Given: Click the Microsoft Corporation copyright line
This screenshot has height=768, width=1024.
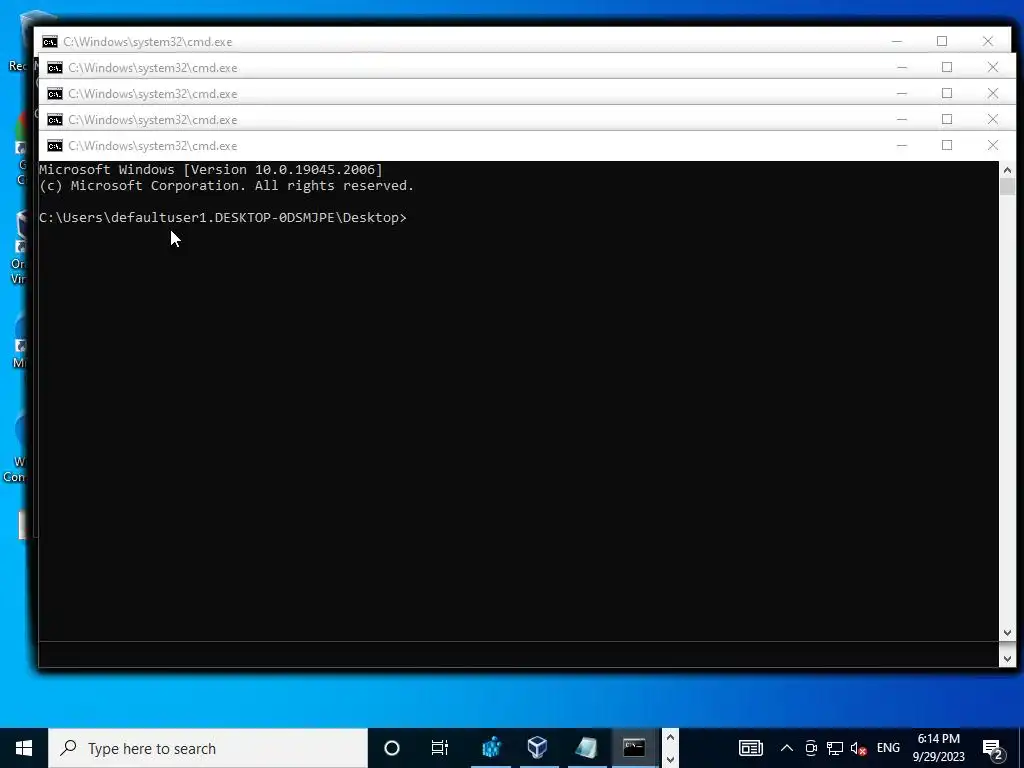Looking at the screenshot, I should click(x=227, y=185).
